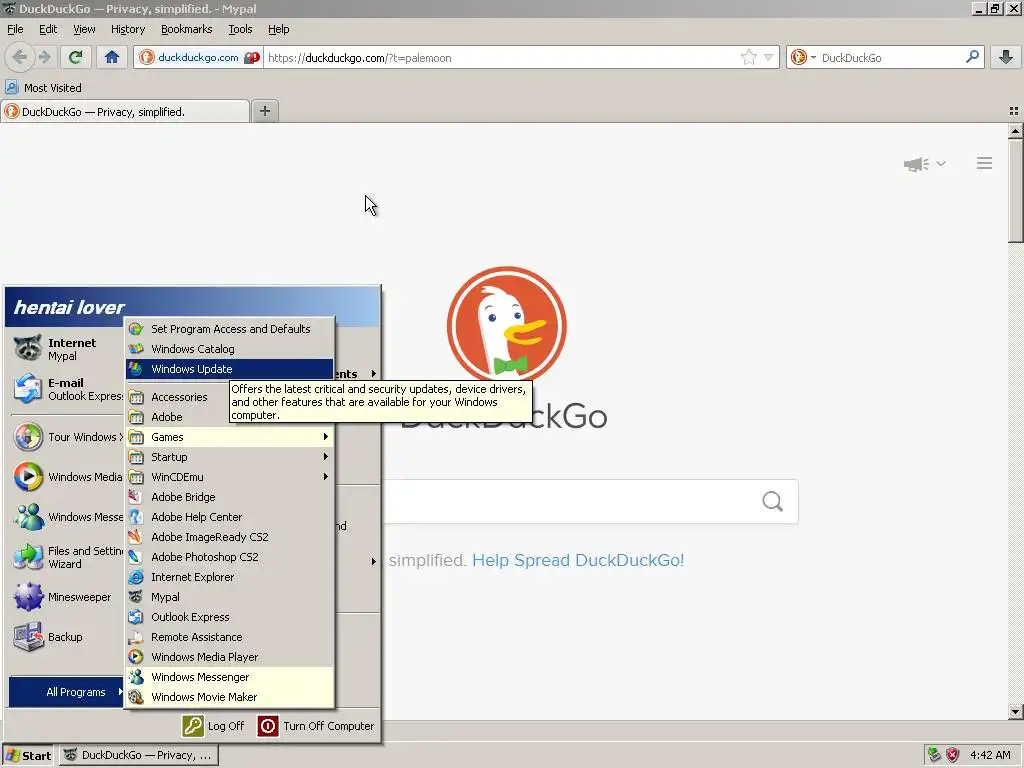The height and width of the screenshot is (768, 1024).
Task: Open the Tools menu
Action: pyautogui.click(x=240, y=29)
